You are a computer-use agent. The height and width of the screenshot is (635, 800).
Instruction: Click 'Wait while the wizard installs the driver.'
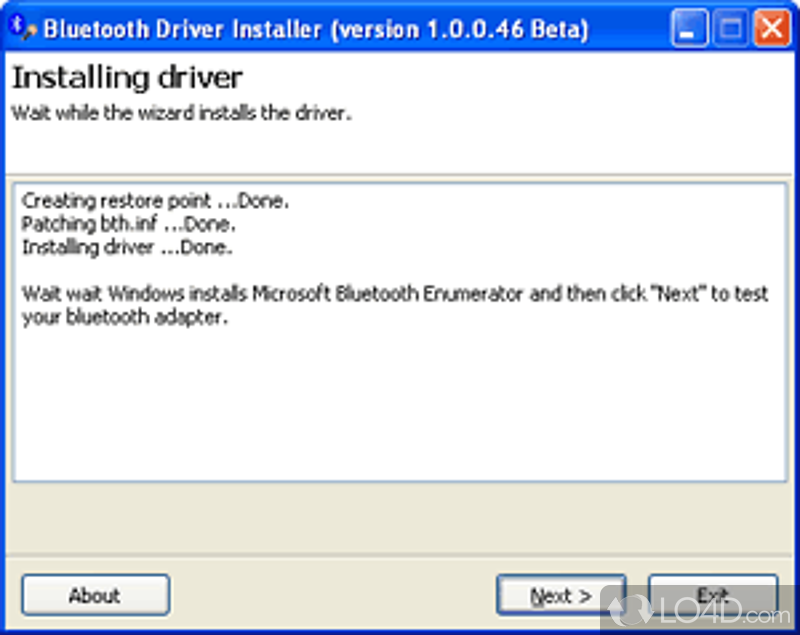point(182,113)
